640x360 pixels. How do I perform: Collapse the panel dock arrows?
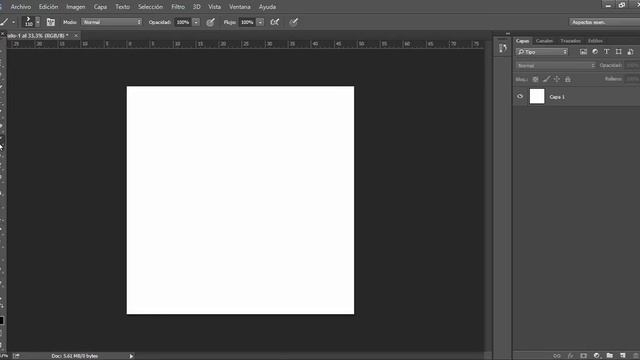click(508, 33)
